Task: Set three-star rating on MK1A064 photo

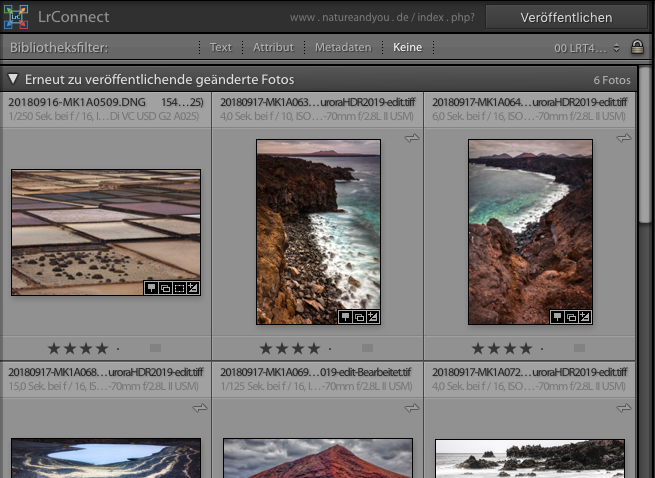Action: 510,348
